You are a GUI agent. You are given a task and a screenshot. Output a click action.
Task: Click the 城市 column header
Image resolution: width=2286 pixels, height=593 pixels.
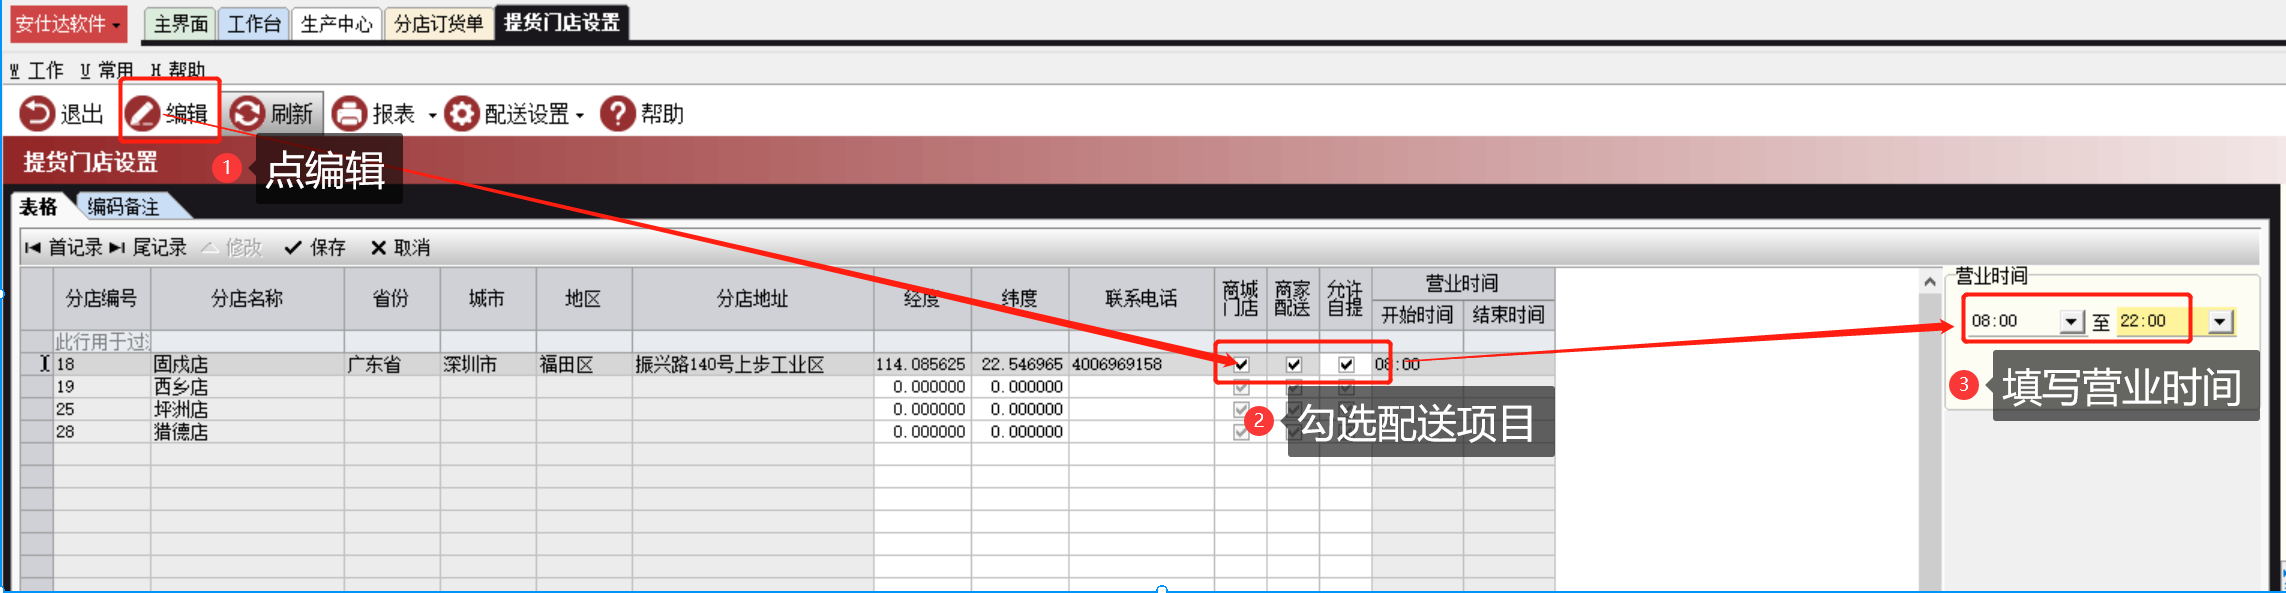pos(488,299)
